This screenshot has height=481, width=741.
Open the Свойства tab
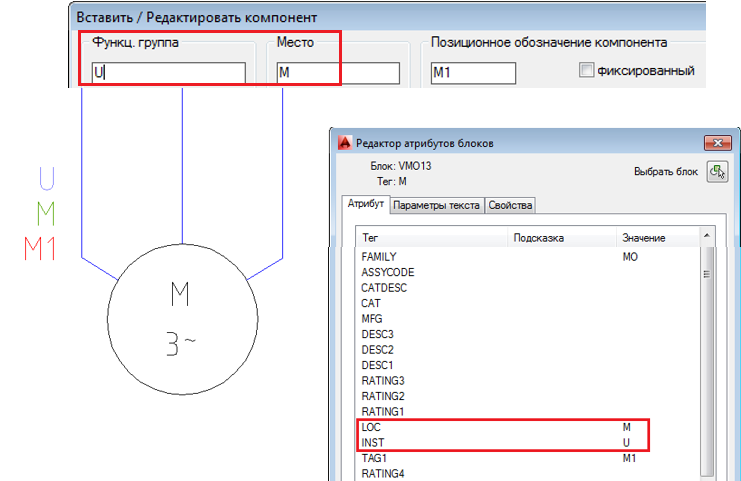coord(510,206)
